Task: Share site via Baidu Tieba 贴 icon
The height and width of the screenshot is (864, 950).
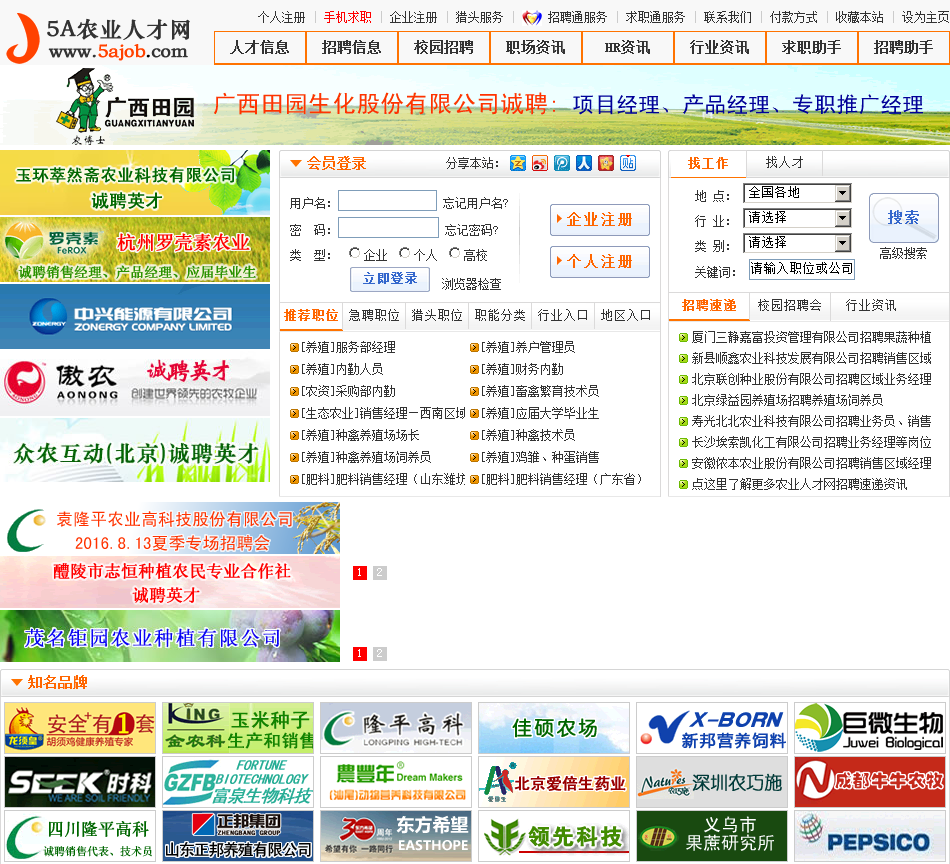Action: coord(628,163)
